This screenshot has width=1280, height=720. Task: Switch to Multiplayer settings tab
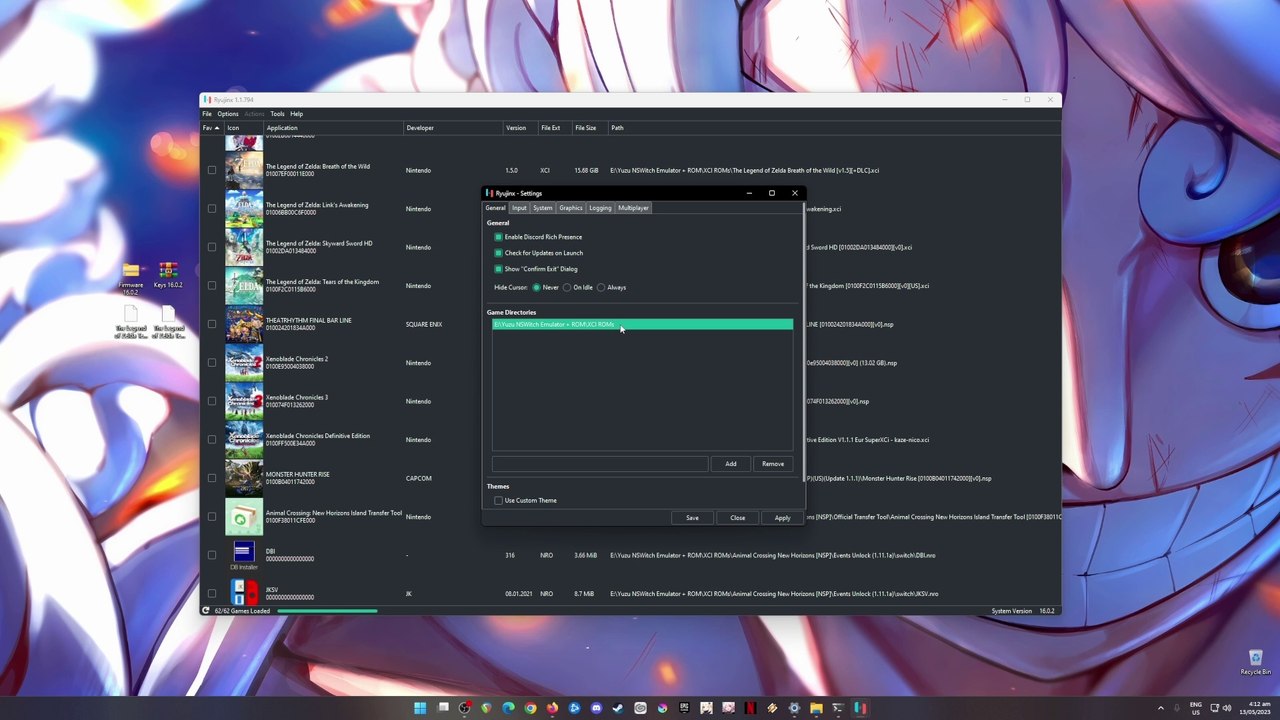tap(633, 208)
